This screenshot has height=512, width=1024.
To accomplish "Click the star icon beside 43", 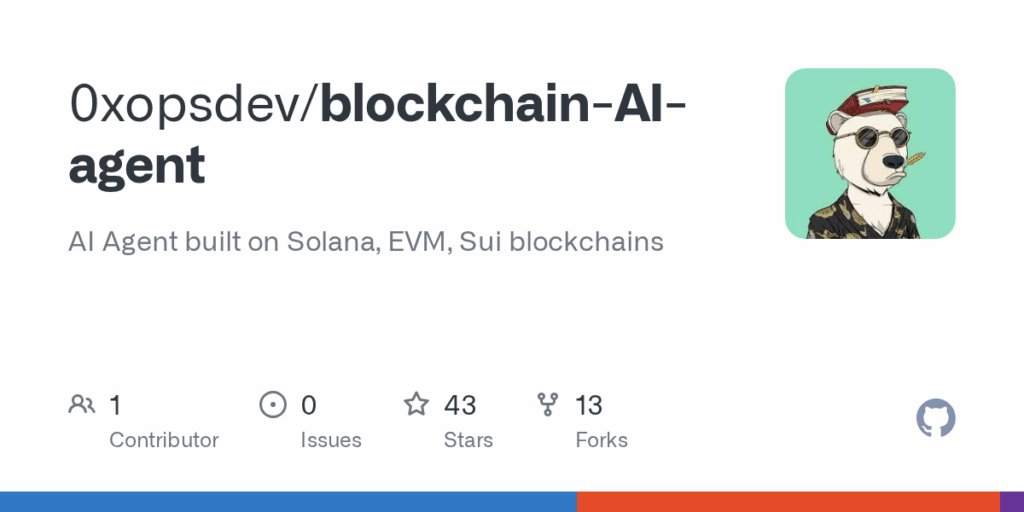I will 416,404.
